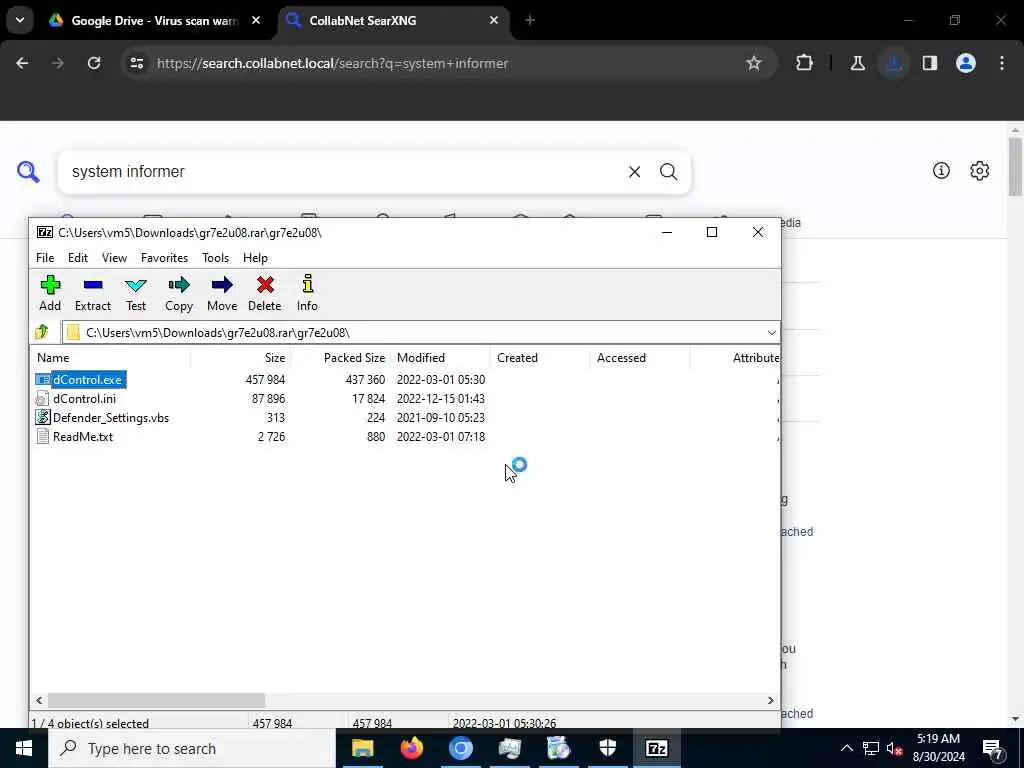Open File Explorer from taskbar
The width and height of the screenshot is (1024, 768).
pos(362,748)
